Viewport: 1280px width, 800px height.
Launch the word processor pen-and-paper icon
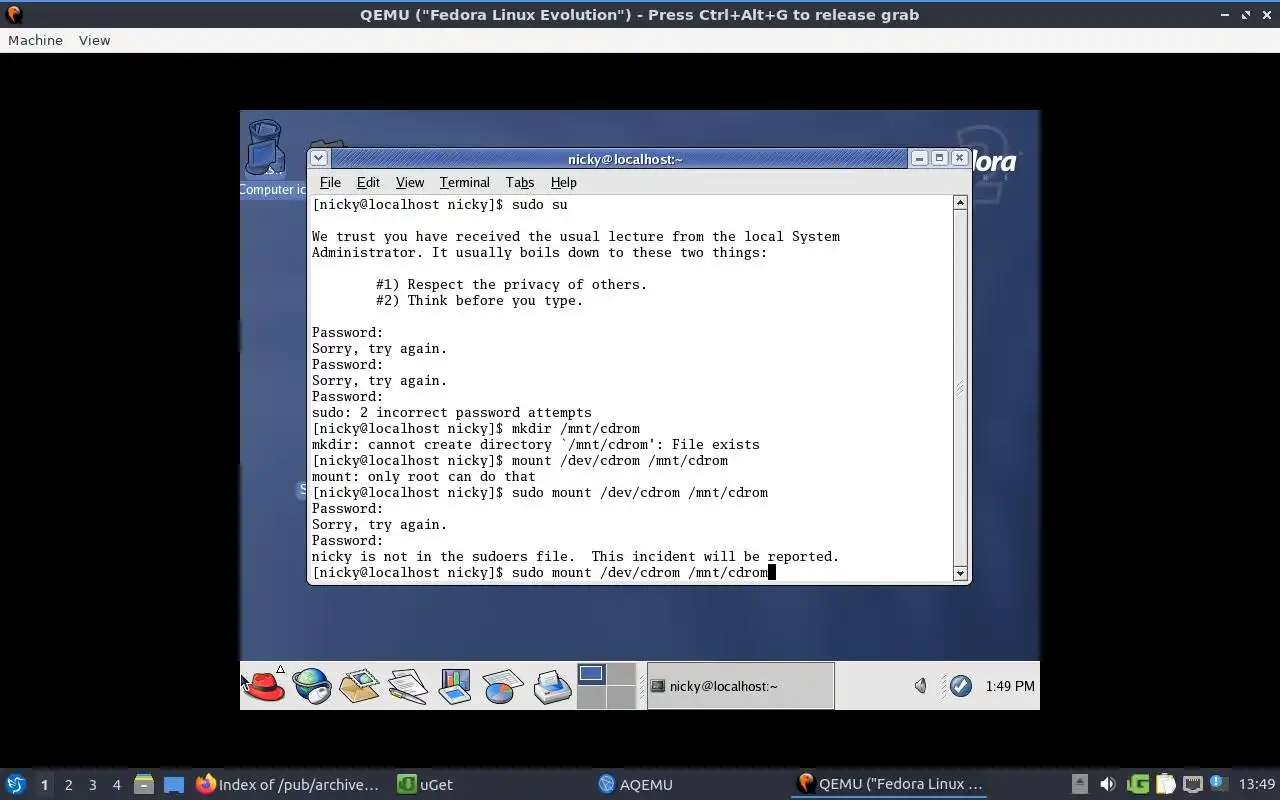[x=407, y=686]
